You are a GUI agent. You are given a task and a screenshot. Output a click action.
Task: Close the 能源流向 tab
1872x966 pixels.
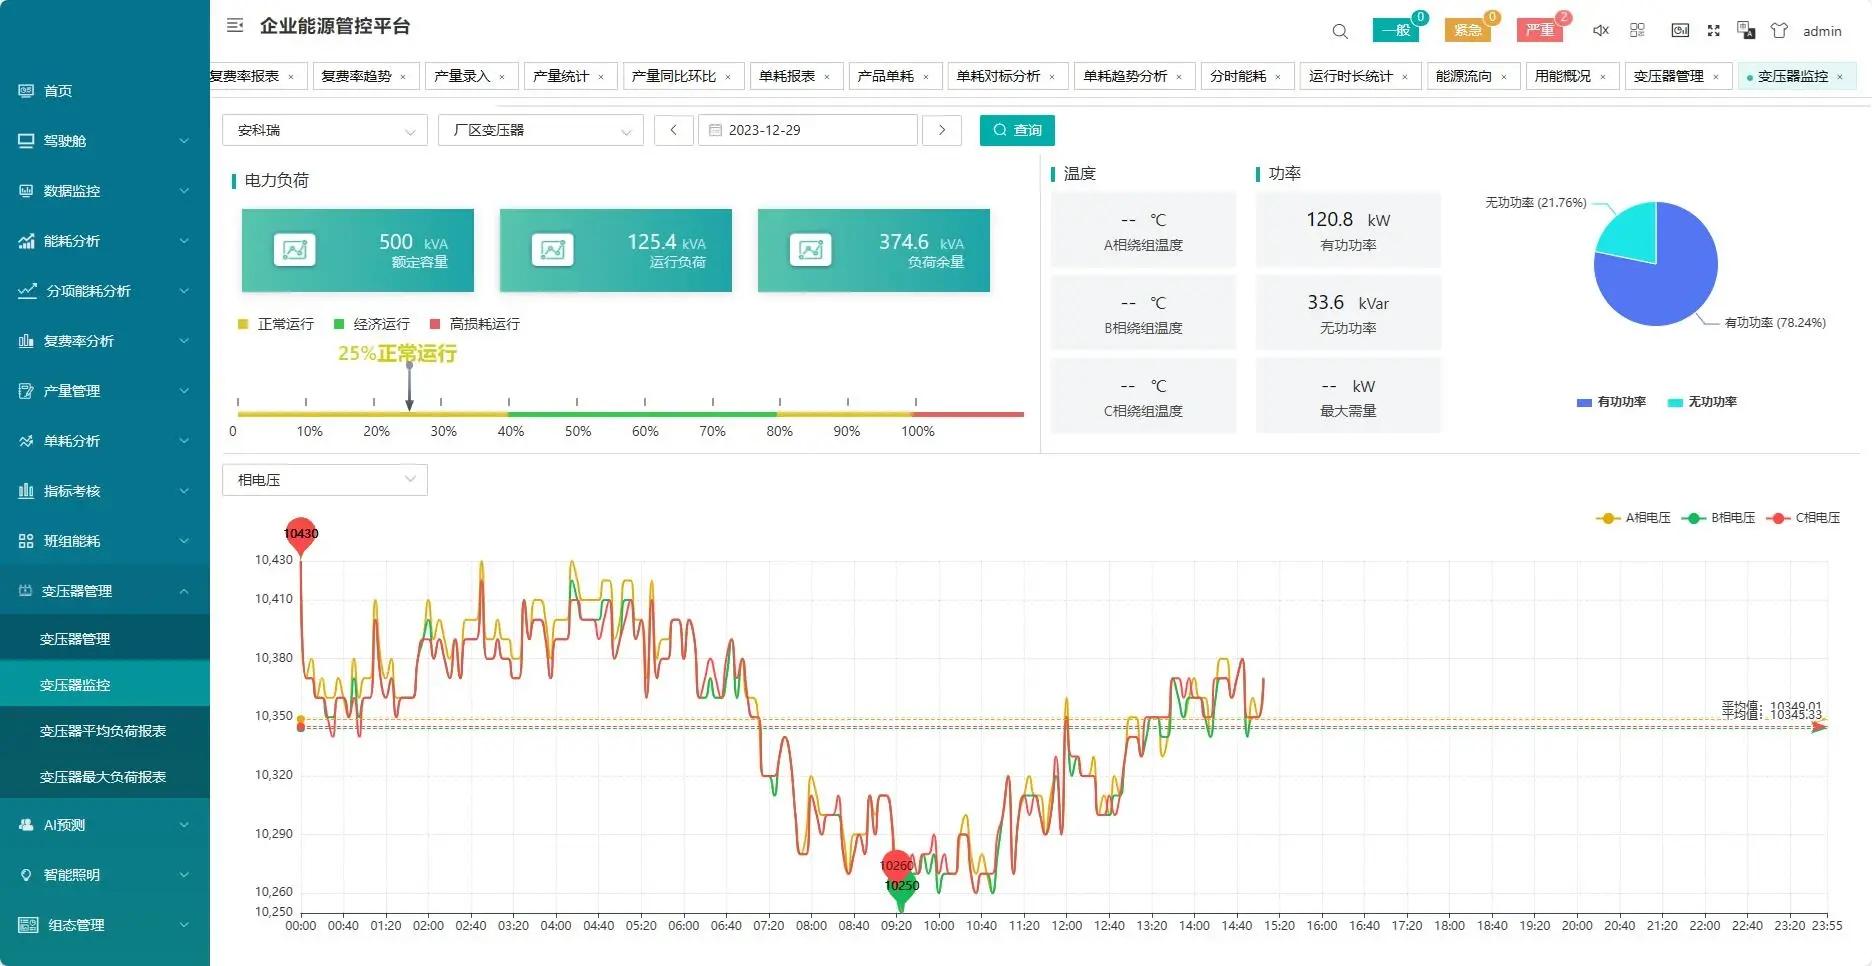(1503, 77)
